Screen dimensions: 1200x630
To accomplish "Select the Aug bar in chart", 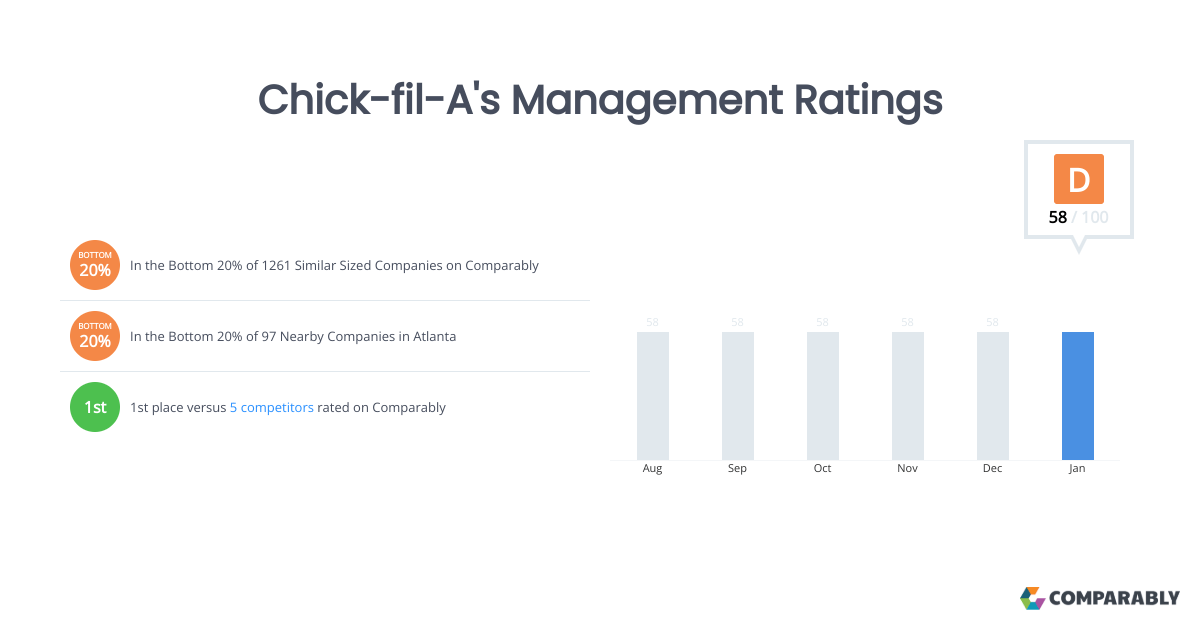I will pos(653,396).
